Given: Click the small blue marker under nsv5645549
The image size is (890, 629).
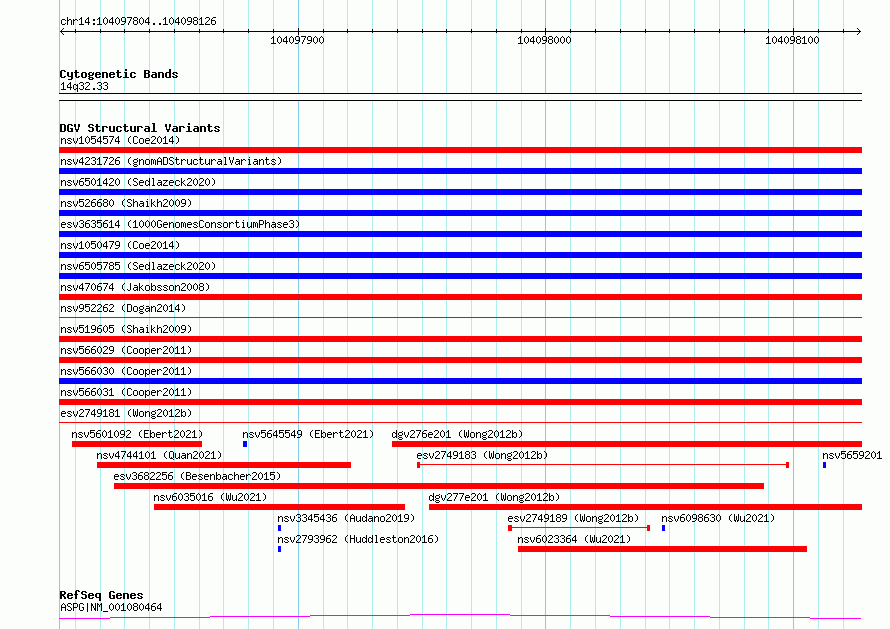Looking at the screenshot, I should pyautogui.click(x=245, y=444).
